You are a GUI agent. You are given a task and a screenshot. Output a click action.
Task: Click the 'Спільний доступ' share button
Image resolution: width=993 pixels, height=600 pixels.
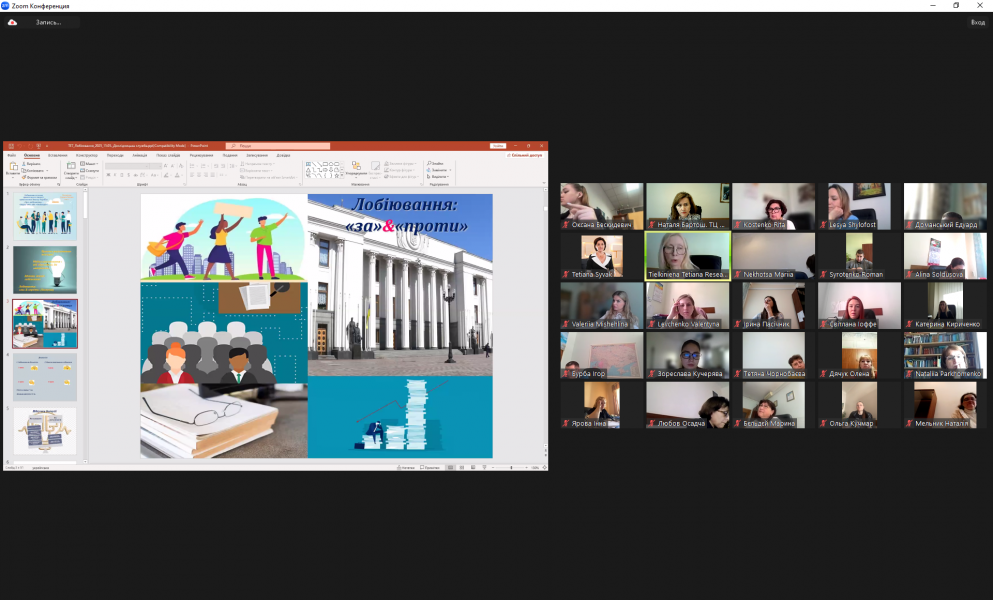[x=525, y=155]
